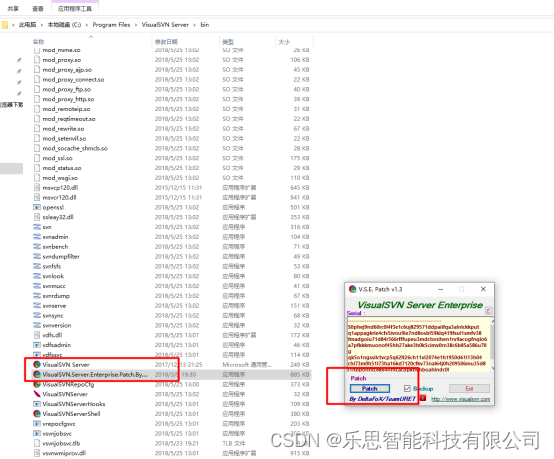
Task: Click inside the serial key text box
Action: click(419, 345)
